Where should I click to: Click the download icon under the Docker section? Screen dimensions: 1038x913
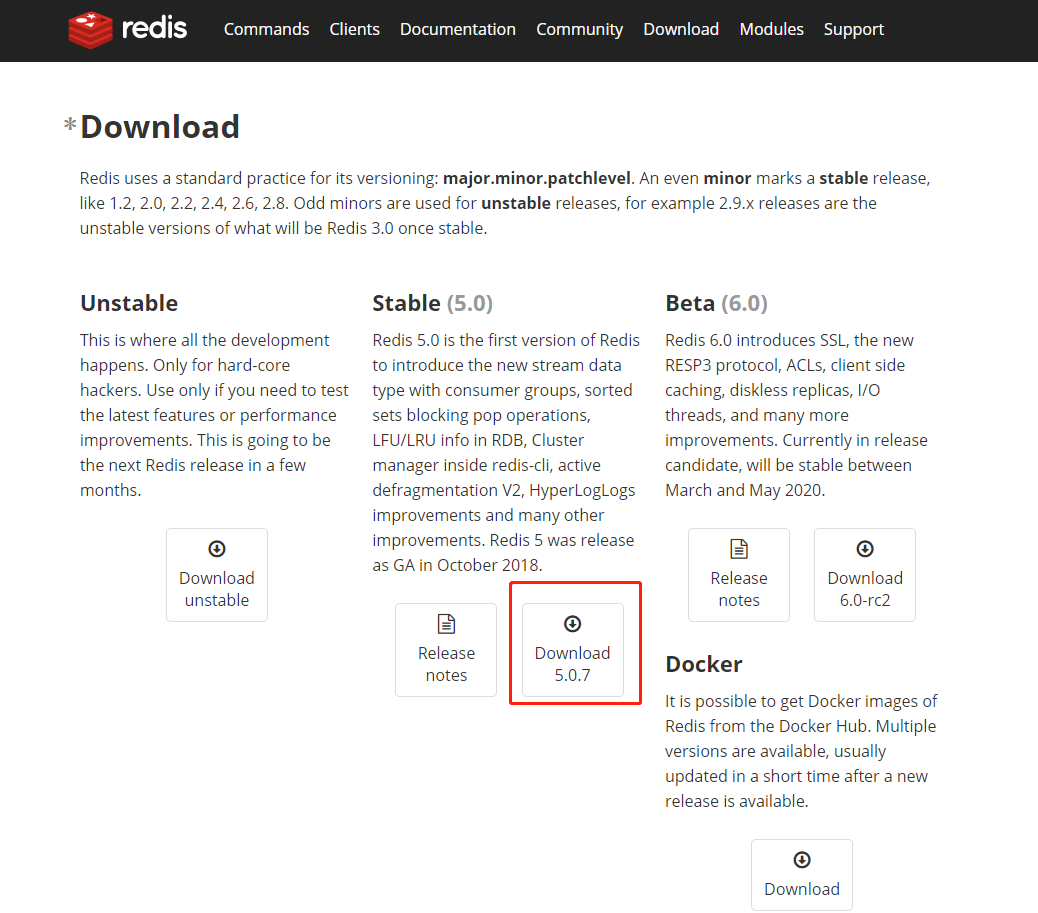(x=801, y=859)
